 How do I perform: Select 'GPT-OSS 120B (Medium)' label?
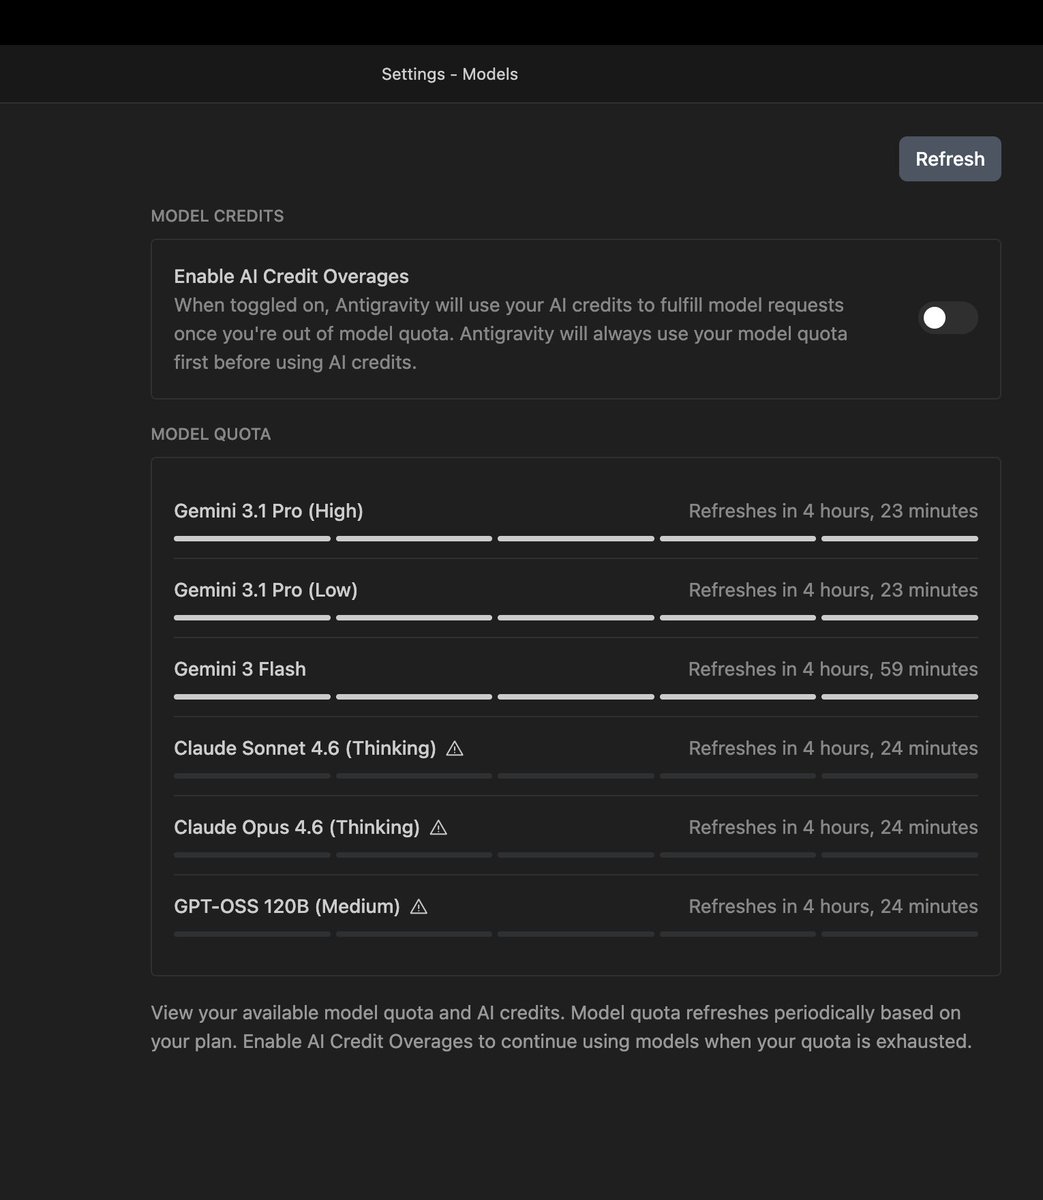(287, 906)
